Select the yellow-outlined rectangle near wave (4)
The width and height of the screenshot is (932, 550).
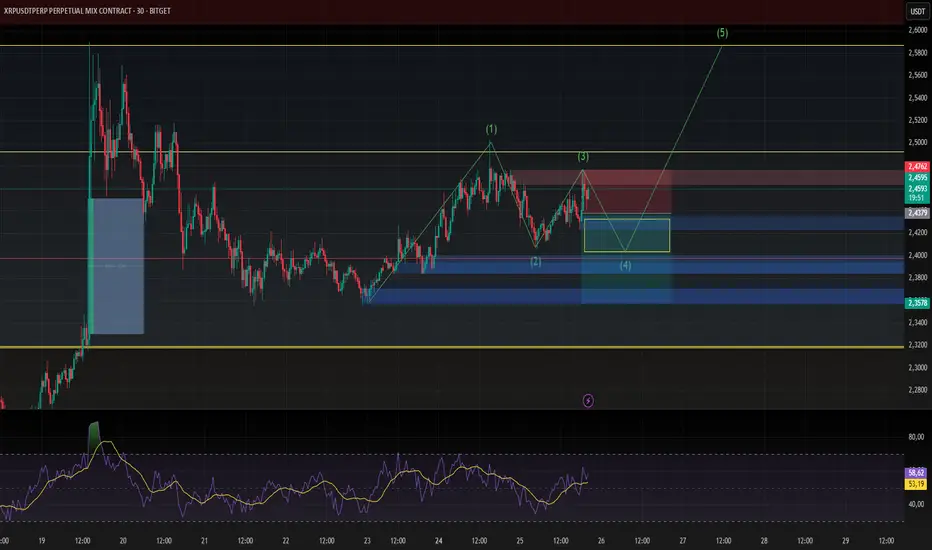pyautogui.click(x=627, y=235)
